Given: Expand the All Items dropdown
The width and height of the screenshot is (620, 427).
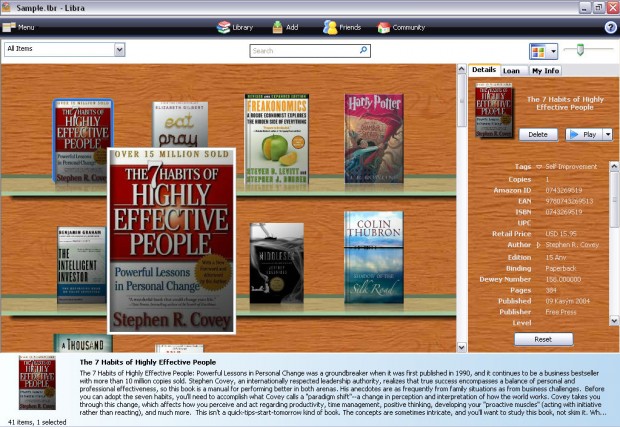Looking at the screenshot, I should pyautogui.click(x=119, y=49).
